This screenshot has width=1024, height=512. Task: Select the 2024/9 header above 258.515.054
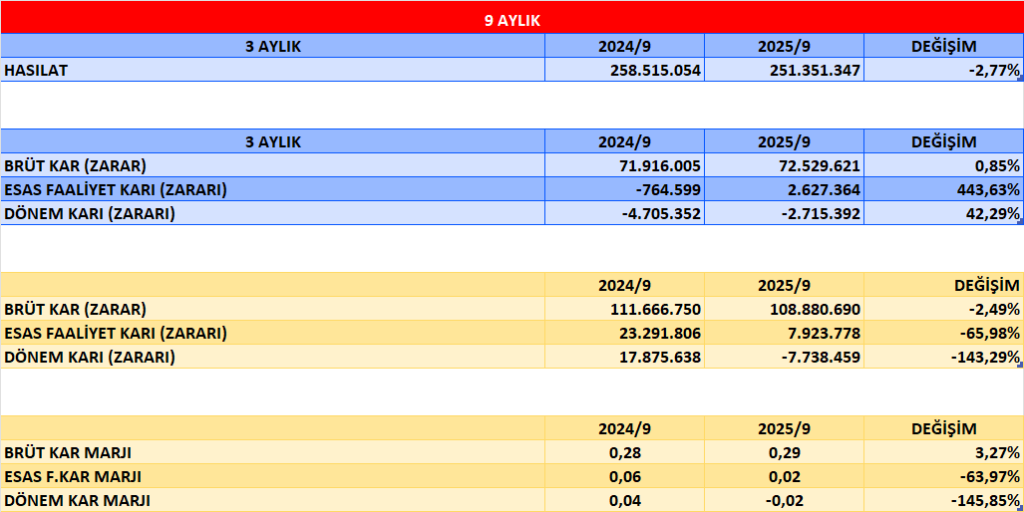tap(624, 46)
